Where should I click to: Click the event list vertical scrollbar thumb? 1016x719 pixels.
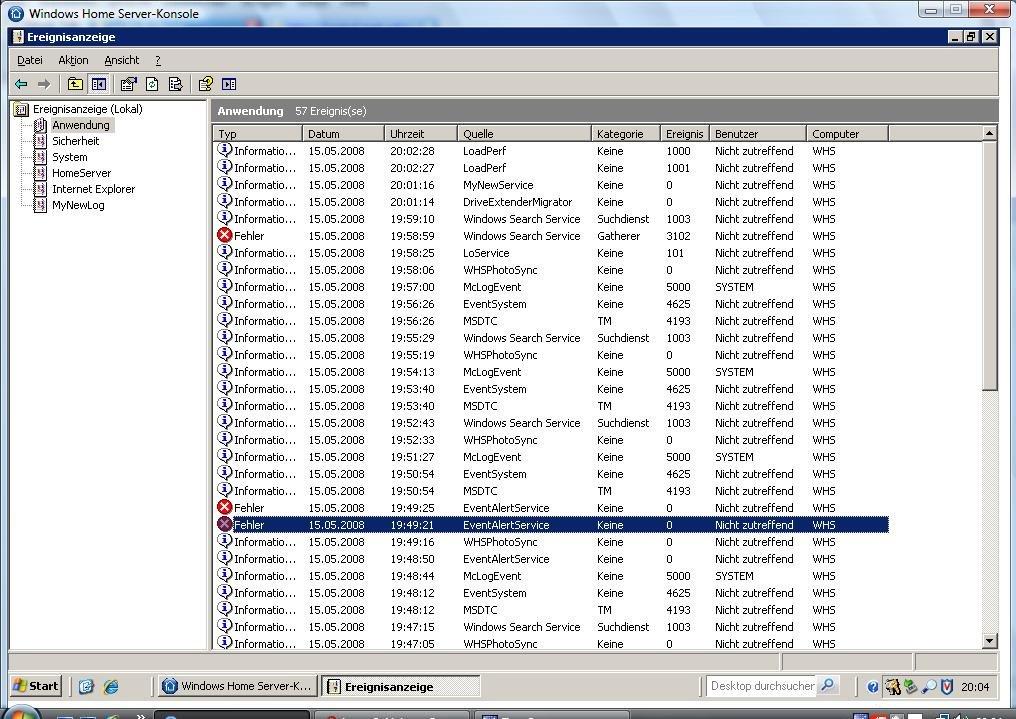coord(989,266)
